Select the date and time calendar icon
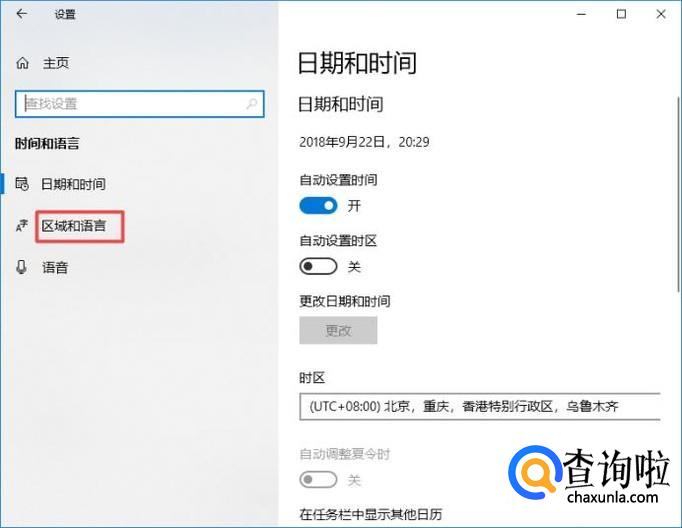 tap(22, 184)
